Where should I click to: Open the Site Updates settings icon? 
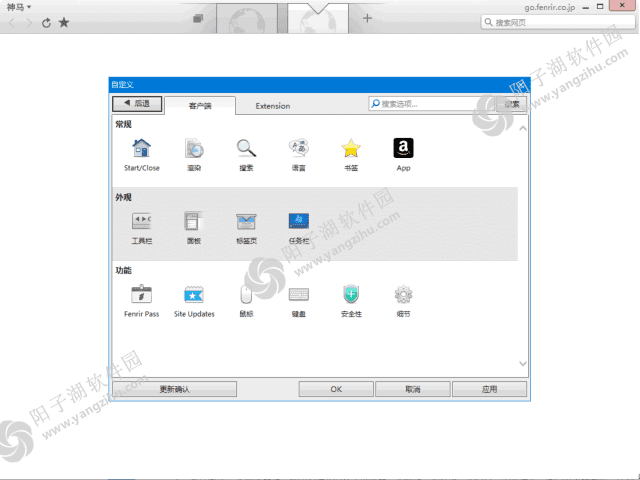(x=194, y=294)
